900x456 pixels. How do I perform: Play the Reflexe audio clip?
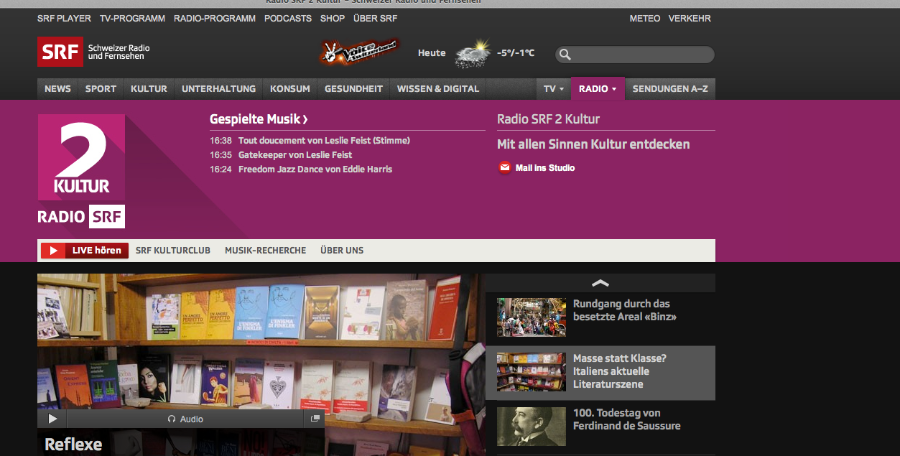coord(52,419)
